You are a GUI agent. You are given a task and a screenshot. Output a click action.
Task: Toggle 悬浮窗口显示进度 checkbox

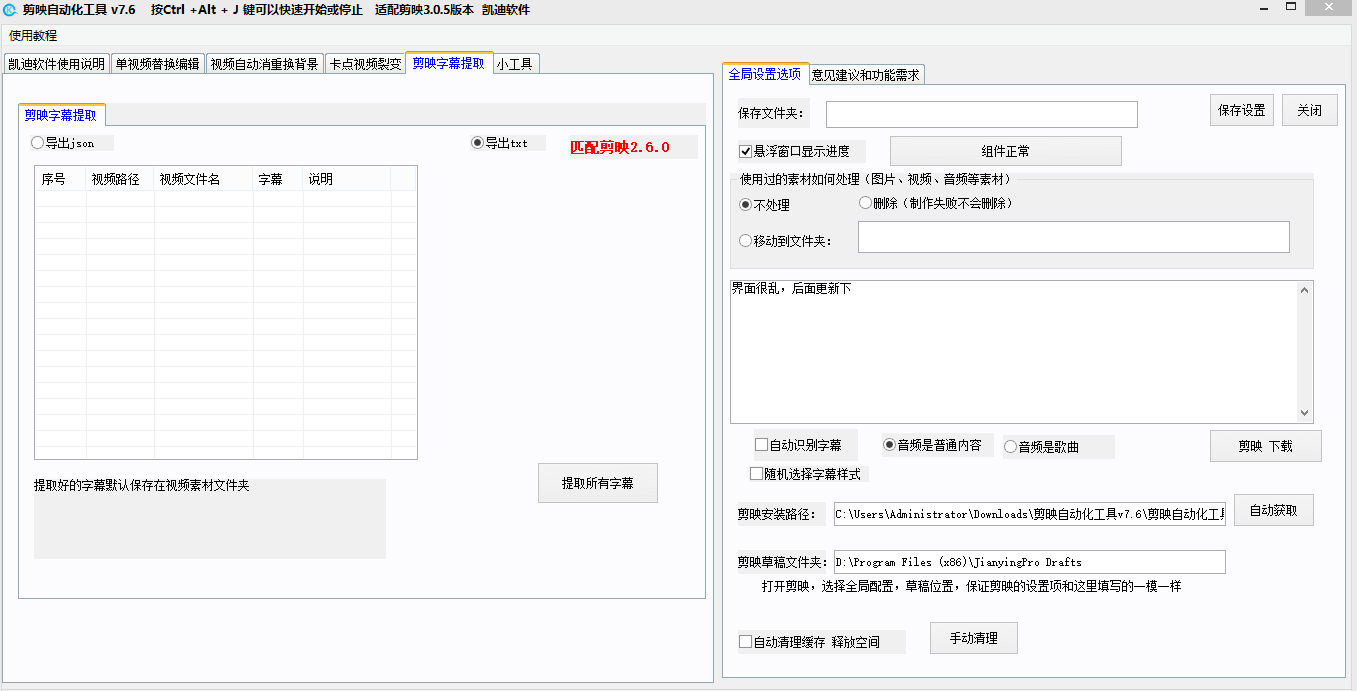point(745,152)
